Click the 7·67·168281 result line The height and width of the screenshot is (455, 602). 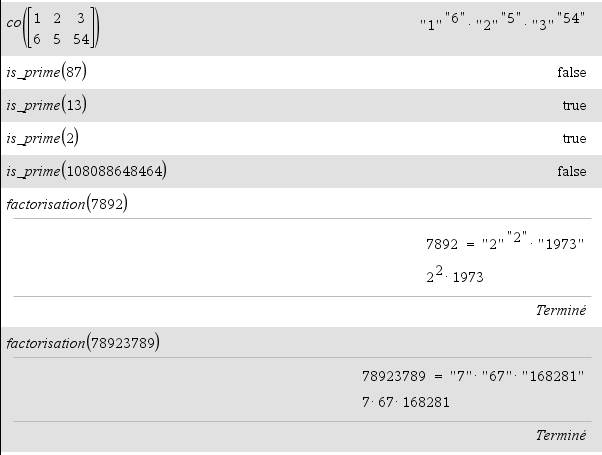[405, 402]
